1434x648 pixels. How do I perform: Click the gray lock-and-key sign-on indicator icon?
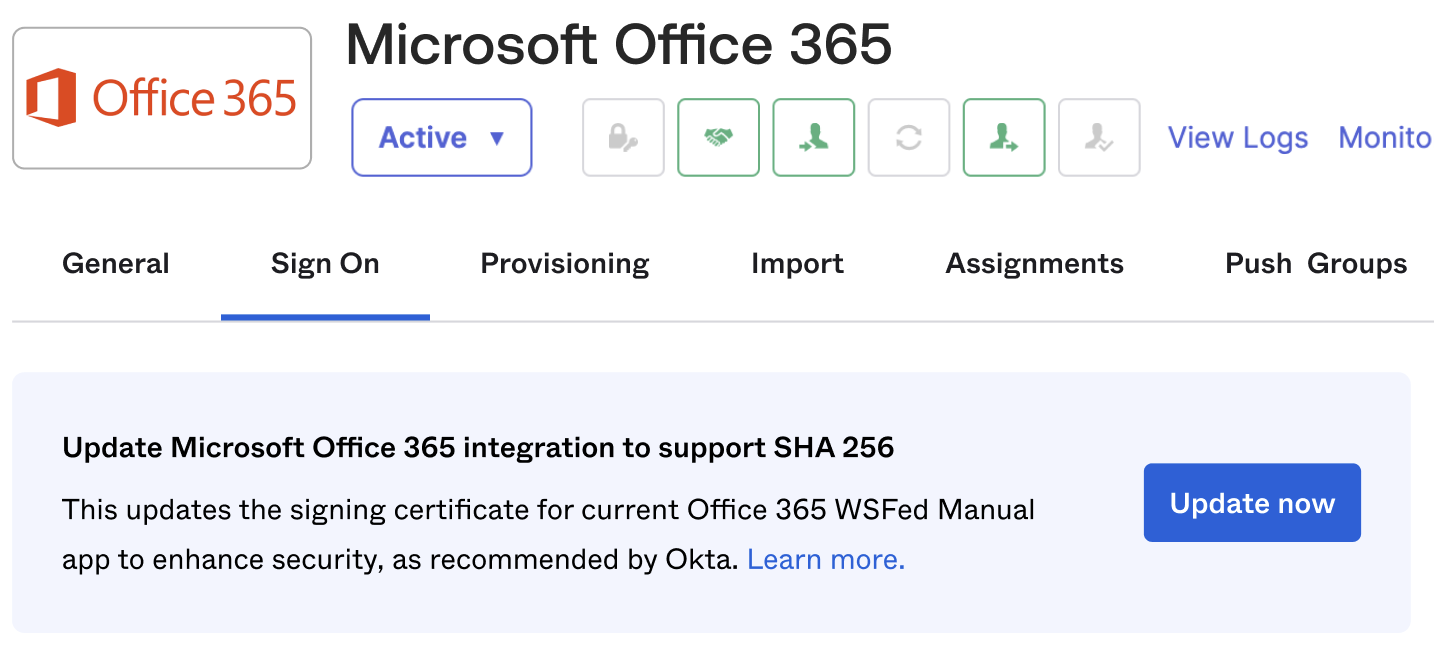623,137
